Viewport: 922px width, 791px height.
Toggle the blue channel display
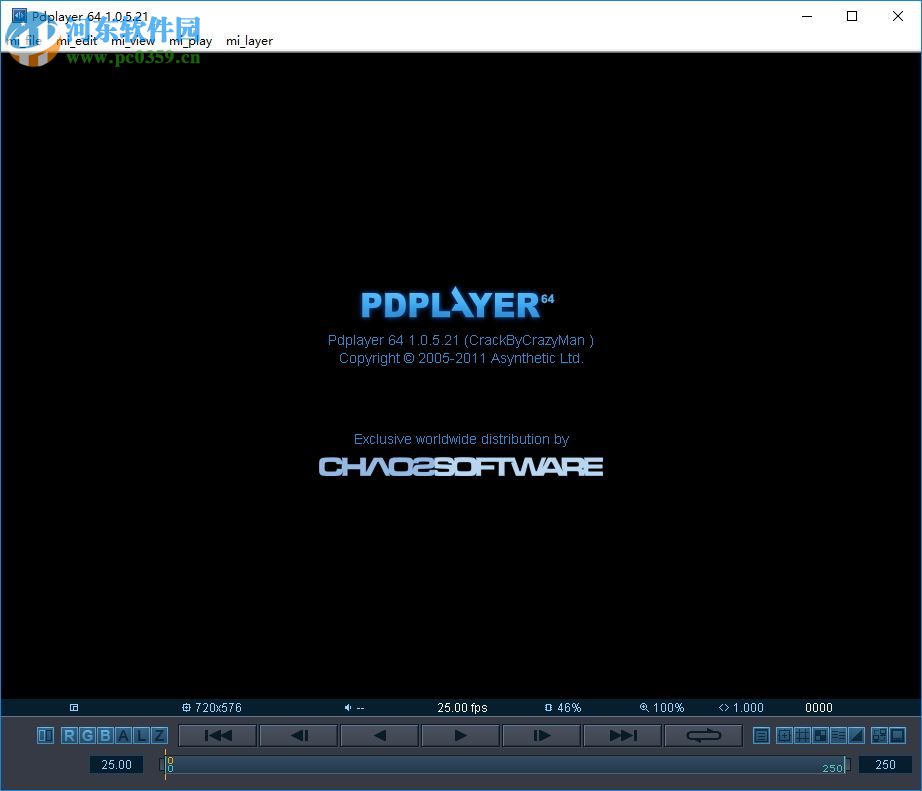pos(105,735)
